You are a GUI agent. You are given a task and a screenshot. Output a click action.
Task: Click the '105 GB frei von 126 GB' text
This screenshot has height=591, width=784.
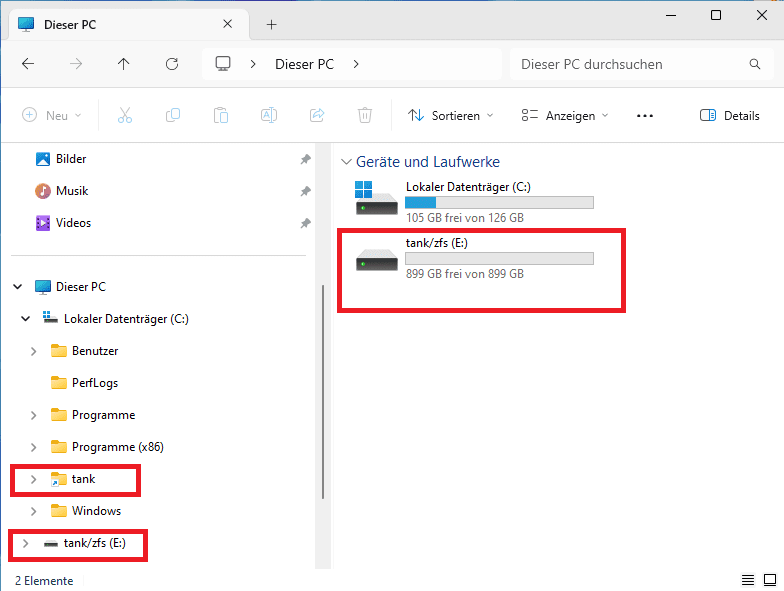point(465,218)
